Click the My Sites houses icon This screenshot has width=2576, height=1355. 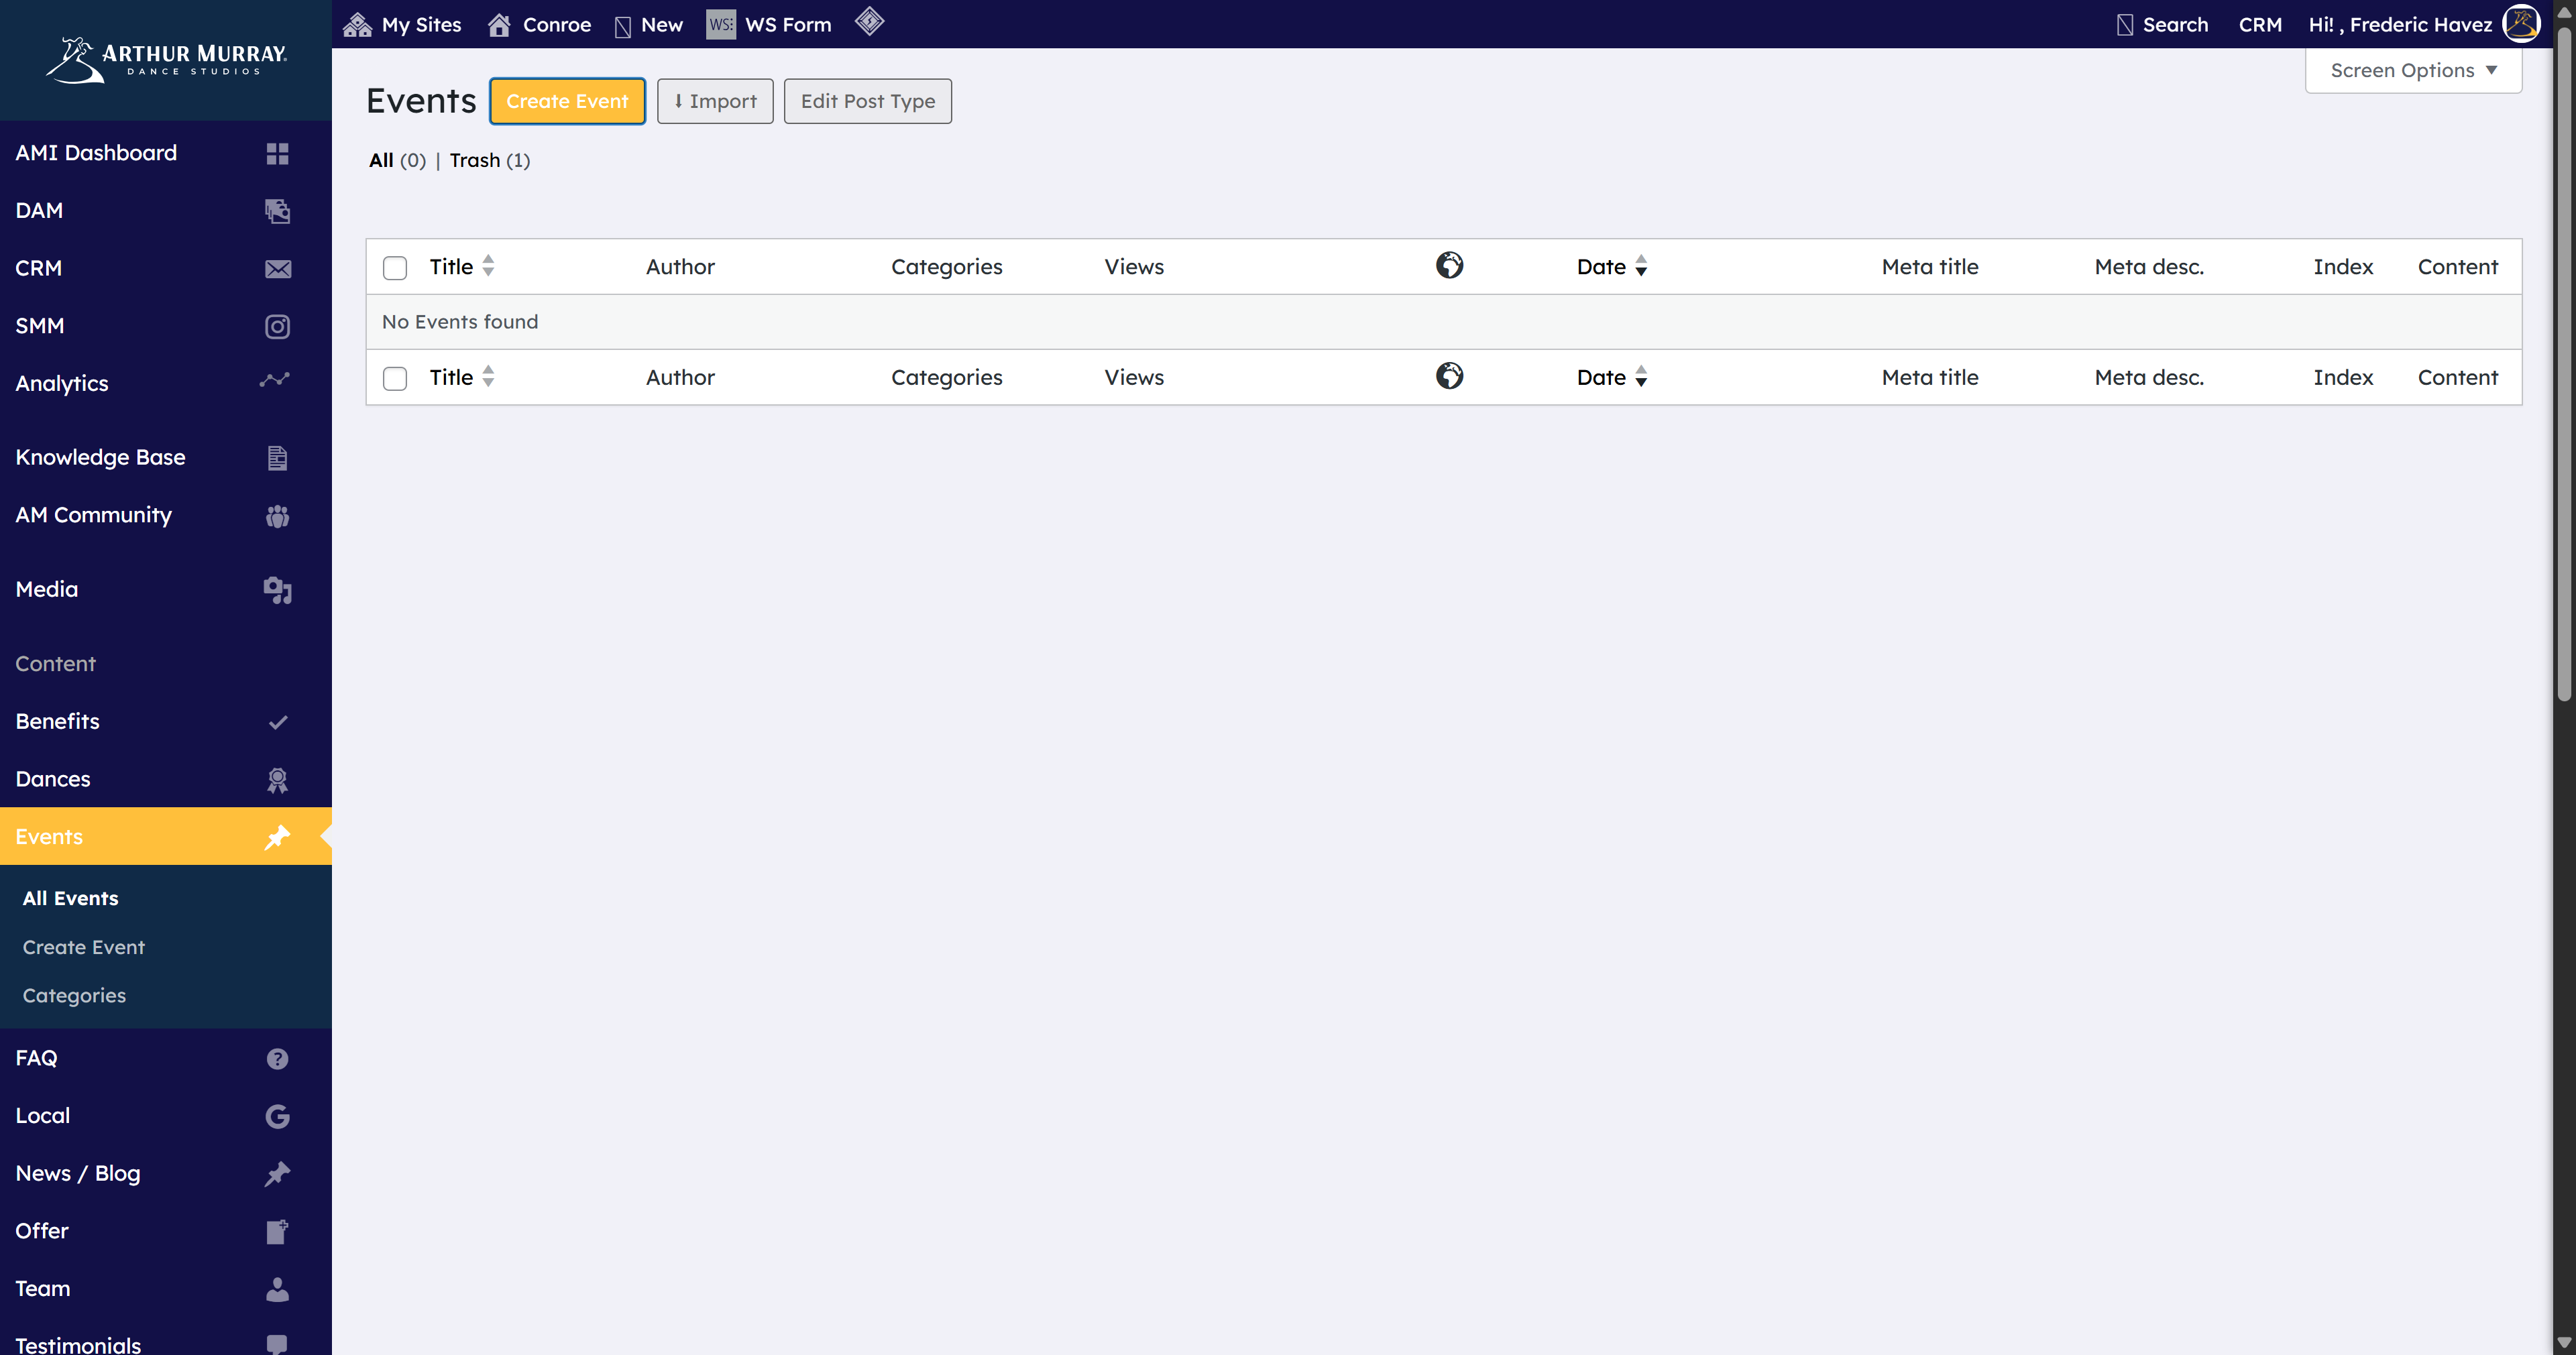pos(357,25)
